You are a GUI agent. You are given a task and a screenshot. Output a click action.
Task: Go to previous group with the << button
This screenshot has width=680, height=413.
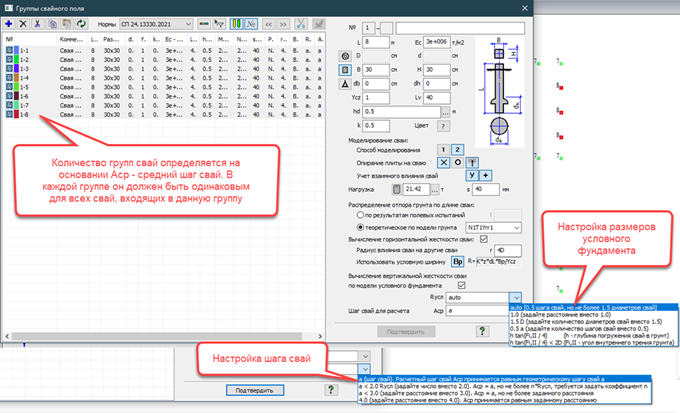tap(269, 24)
